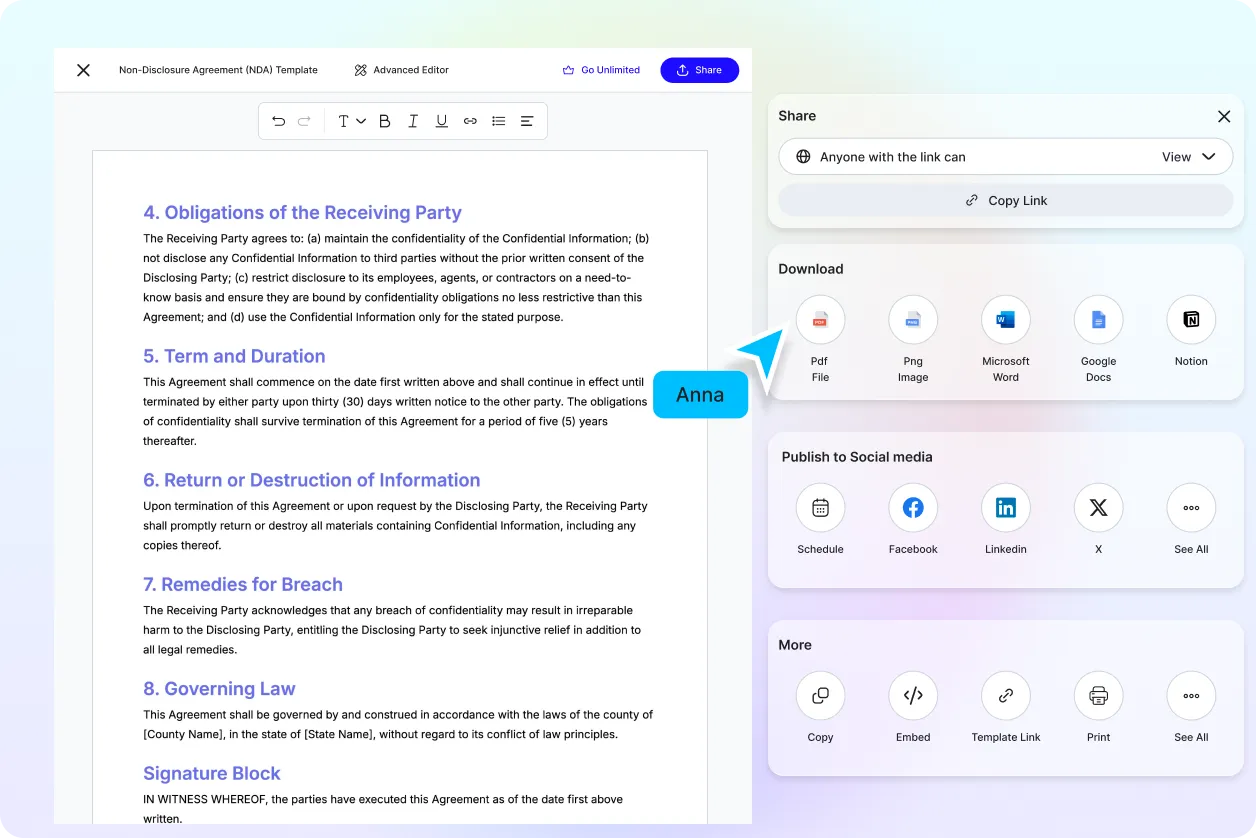Post the document to X

(1098, 507)
